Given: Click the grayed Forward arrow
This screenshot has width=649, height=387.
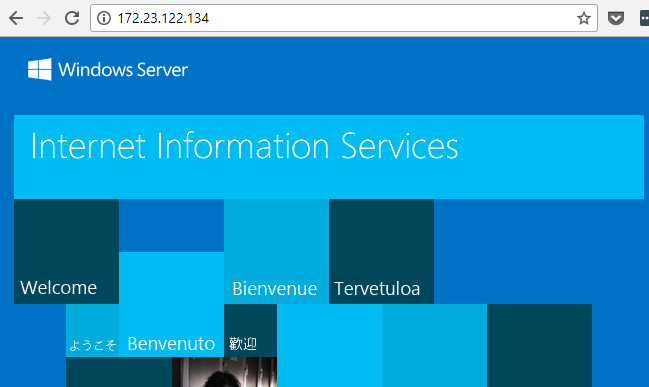Looking at the screenshot, I should (x=44, y=18).
